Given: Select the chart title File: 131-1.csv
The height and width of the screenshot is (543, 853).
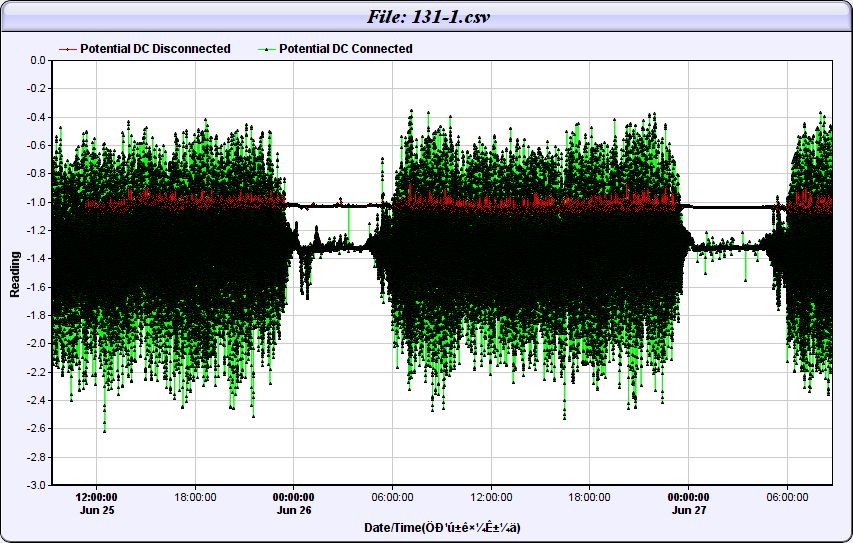Looking at the screenshot, I should tap(426, 17).
